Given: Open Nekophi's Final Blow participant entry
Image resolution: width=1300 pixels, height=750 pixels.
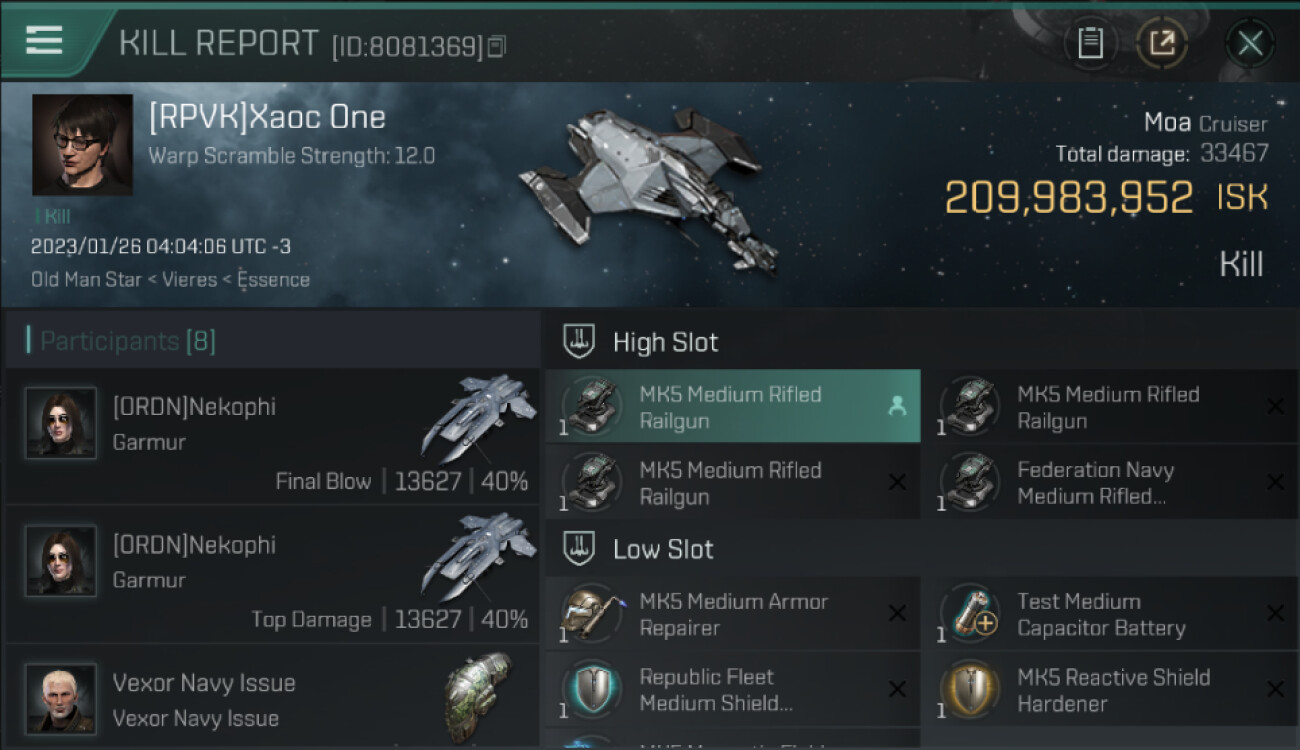Looking at the screenshot, I should coord(272,438).
